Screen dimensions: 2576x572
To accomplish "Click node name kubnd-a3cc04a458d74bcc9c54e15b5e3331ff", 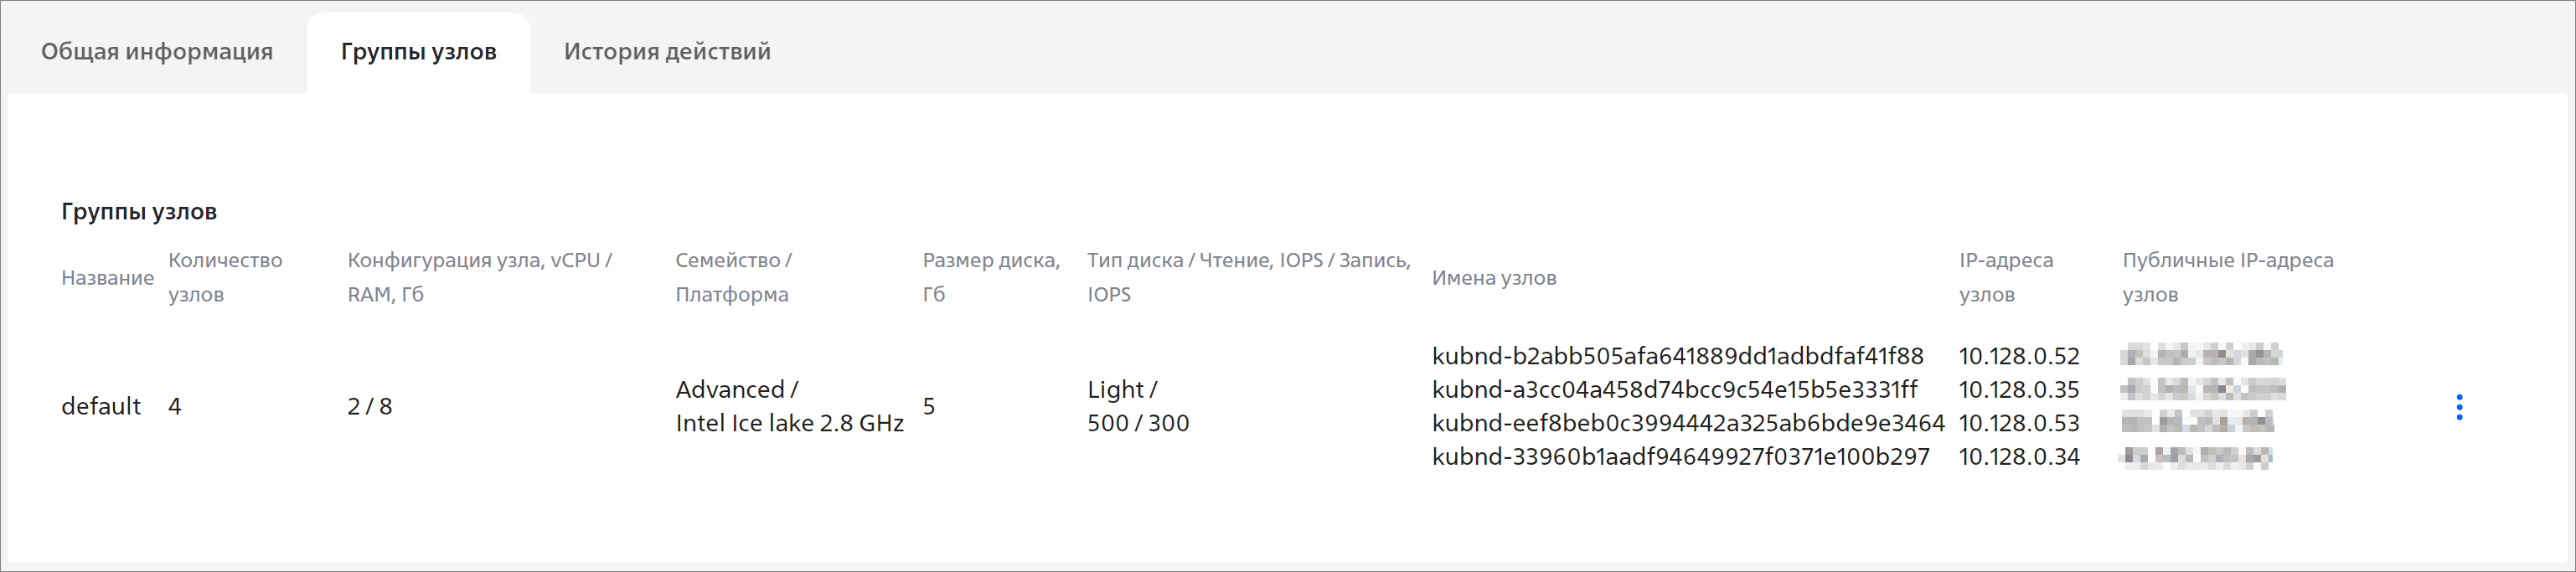I will point(1675,389).
